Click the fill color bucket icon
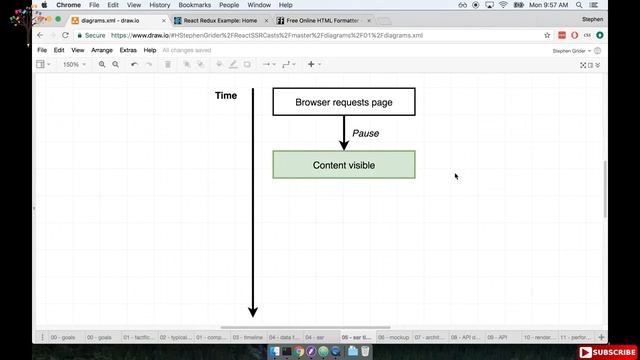The height and width of the screenshot is (360, 640). coord(219,64)
